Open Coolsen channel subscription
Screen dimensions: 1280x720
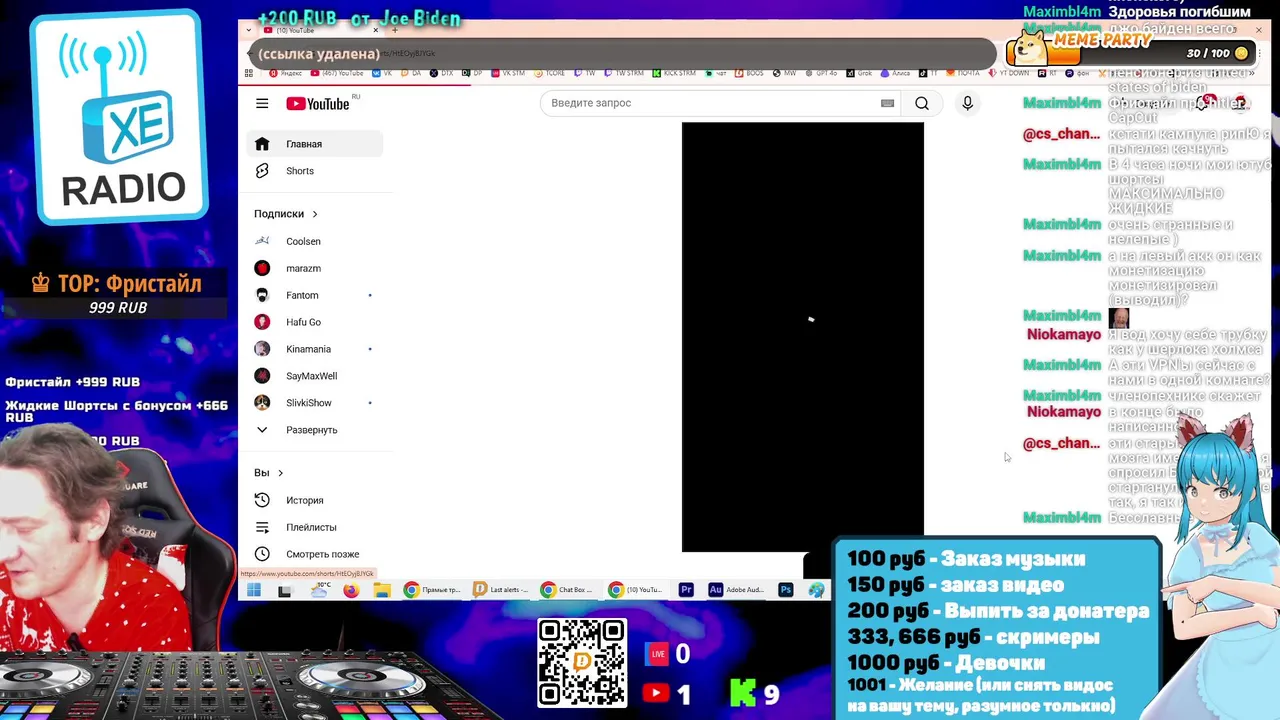click(x=315, y=241)
